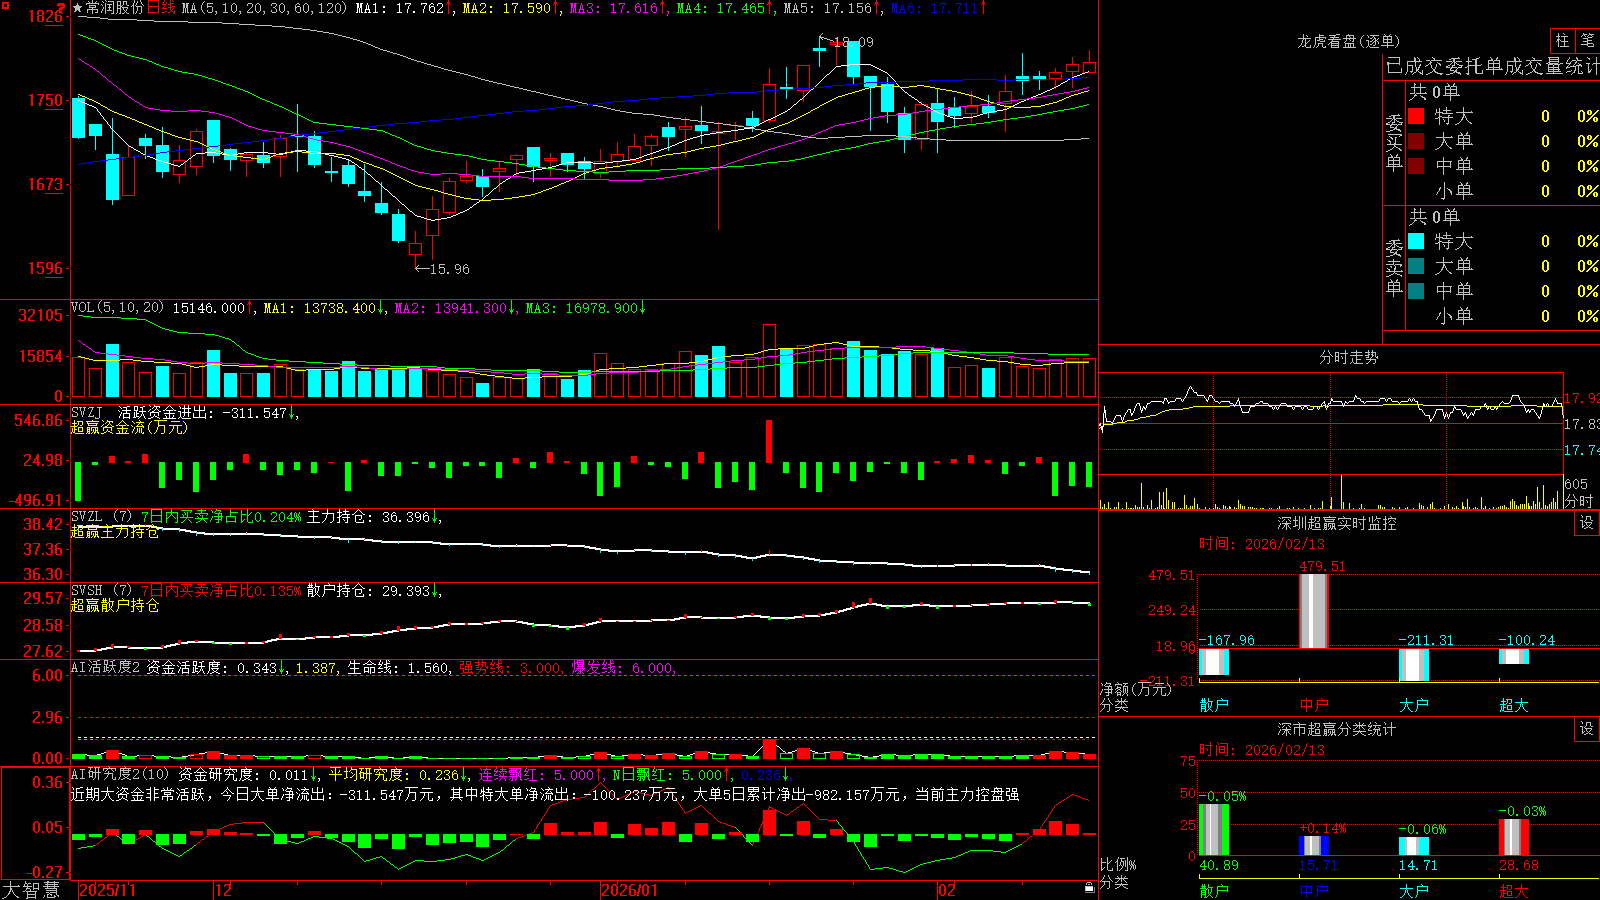
Task: Click the VOL(5,10,20) indicator label
Action: (118, 307)
